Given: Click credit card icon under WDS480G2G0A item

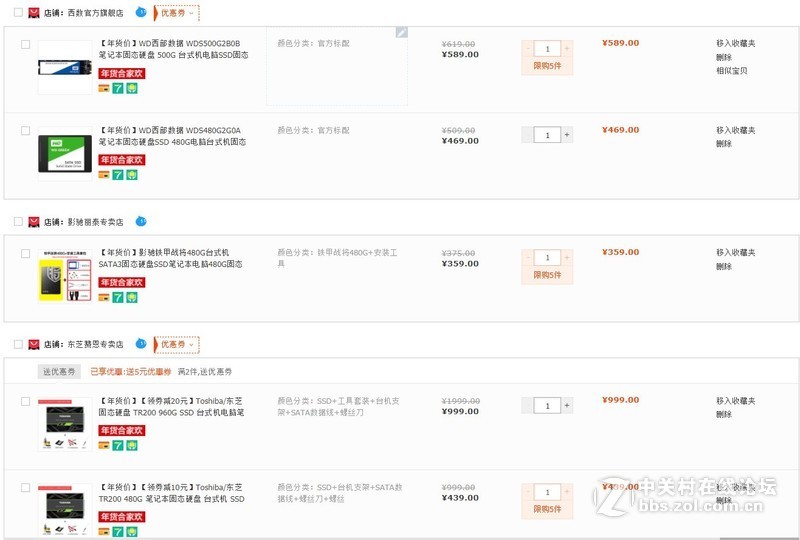Looking at the screenshot, I should tap(104, 175).
